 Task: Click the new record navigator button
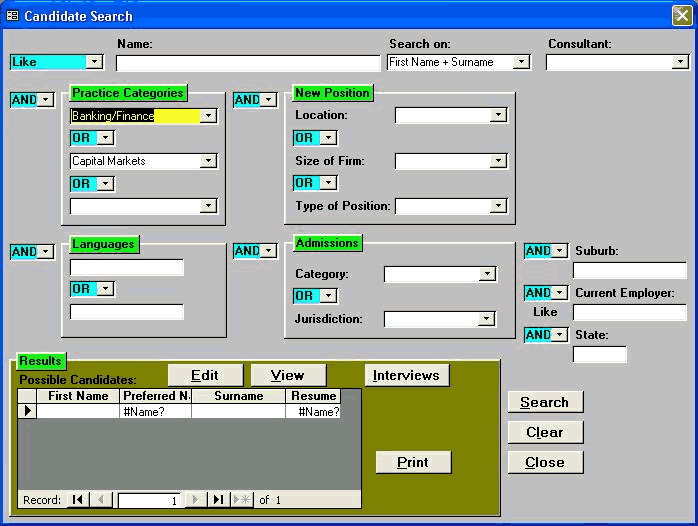point(242,500)
